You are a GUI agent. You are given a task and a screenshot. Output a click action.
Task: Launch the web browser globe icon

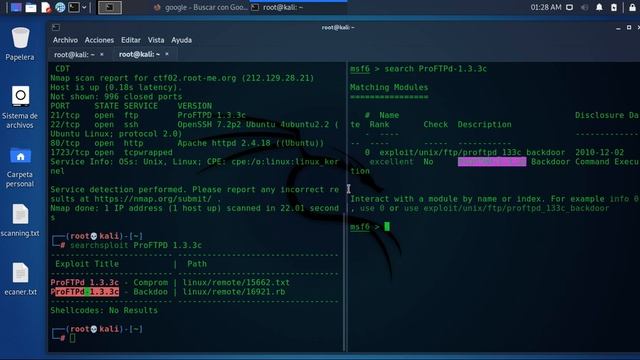coord(60,7)
